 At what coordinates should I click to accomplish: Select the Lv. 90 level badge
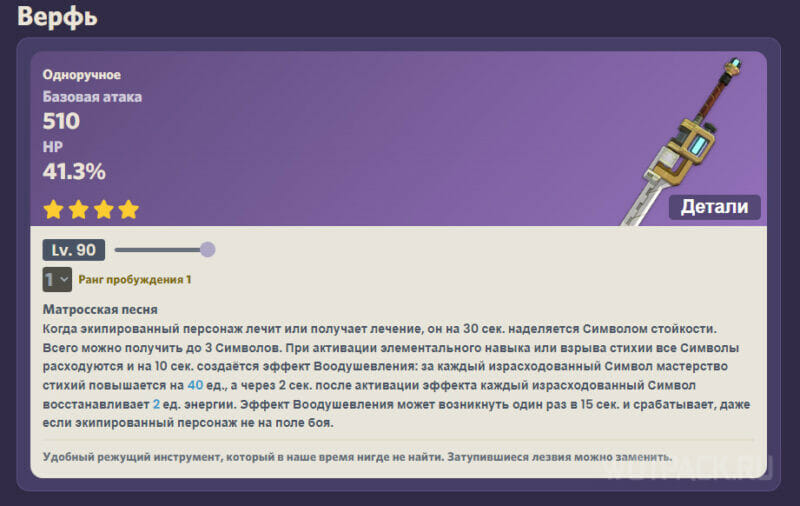pos(74,250)
